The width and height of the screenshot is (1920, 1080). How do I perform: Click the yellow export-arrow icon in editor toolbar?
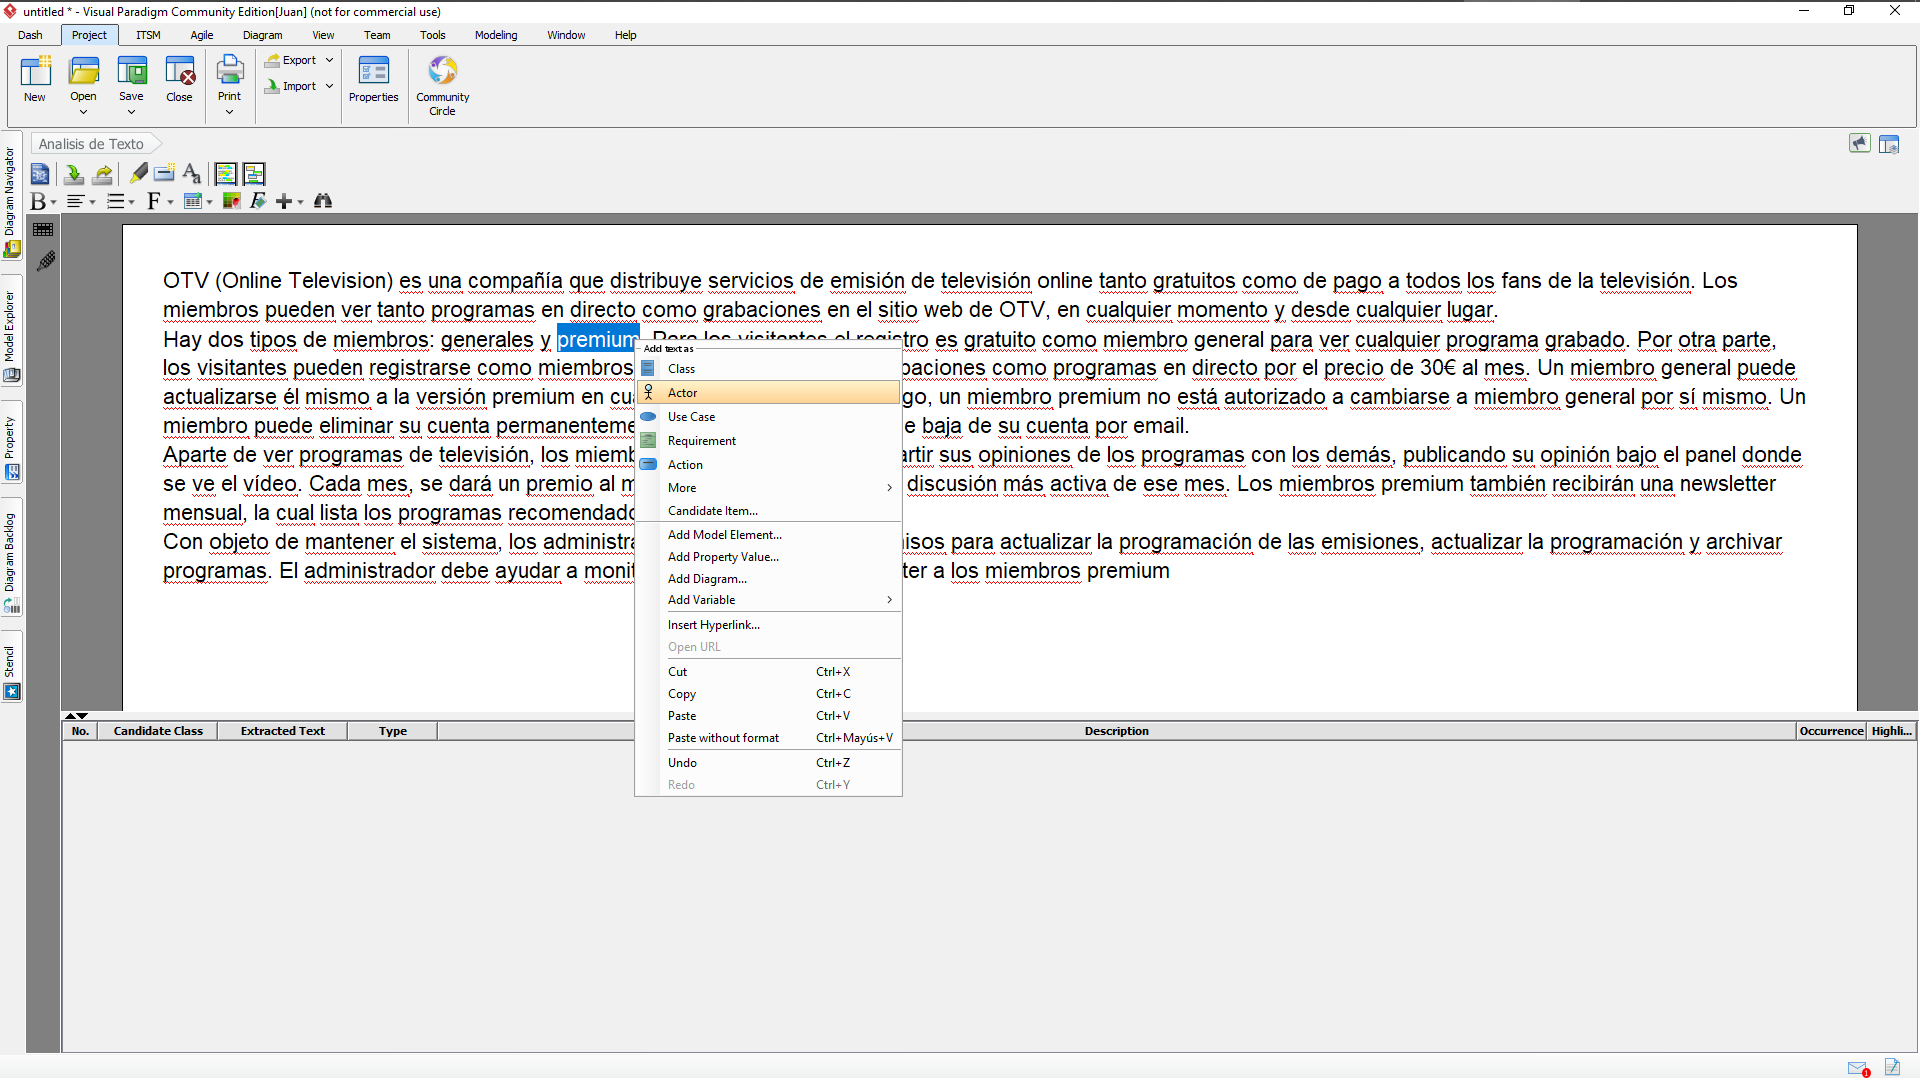pyautogui.click(x=102, y=174)
